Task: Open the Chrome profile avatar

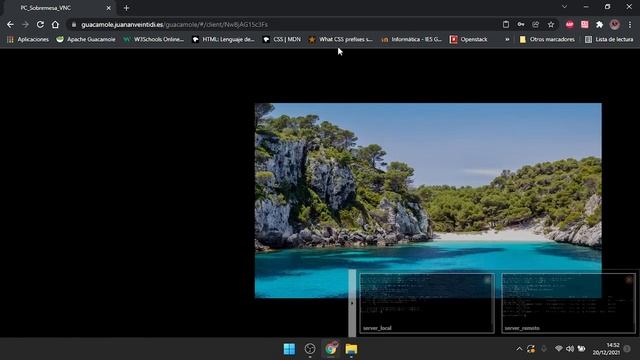Action: (x=615, y=24)
